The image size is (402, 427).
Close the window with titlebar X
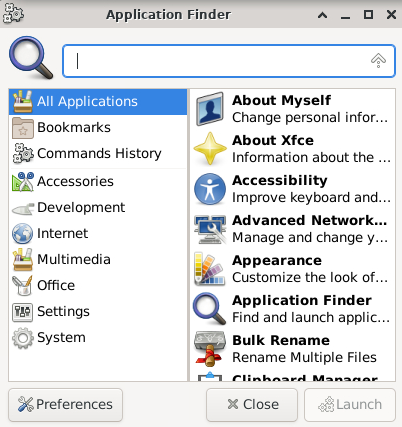tap(391, 14)
